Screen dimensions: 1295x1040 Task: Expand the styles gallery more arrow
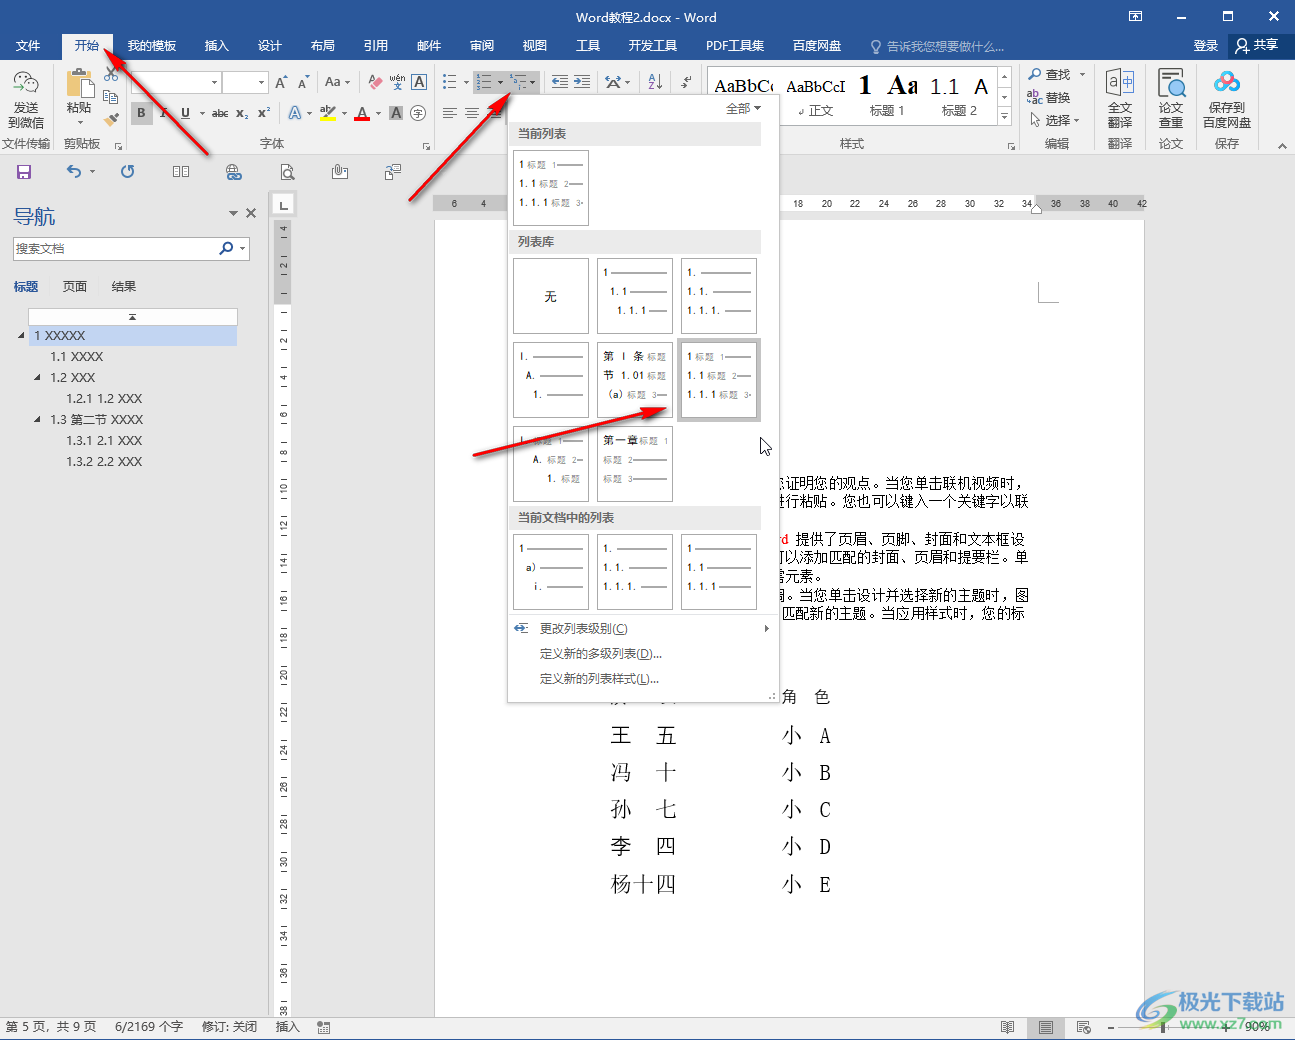coord(1005,118)
